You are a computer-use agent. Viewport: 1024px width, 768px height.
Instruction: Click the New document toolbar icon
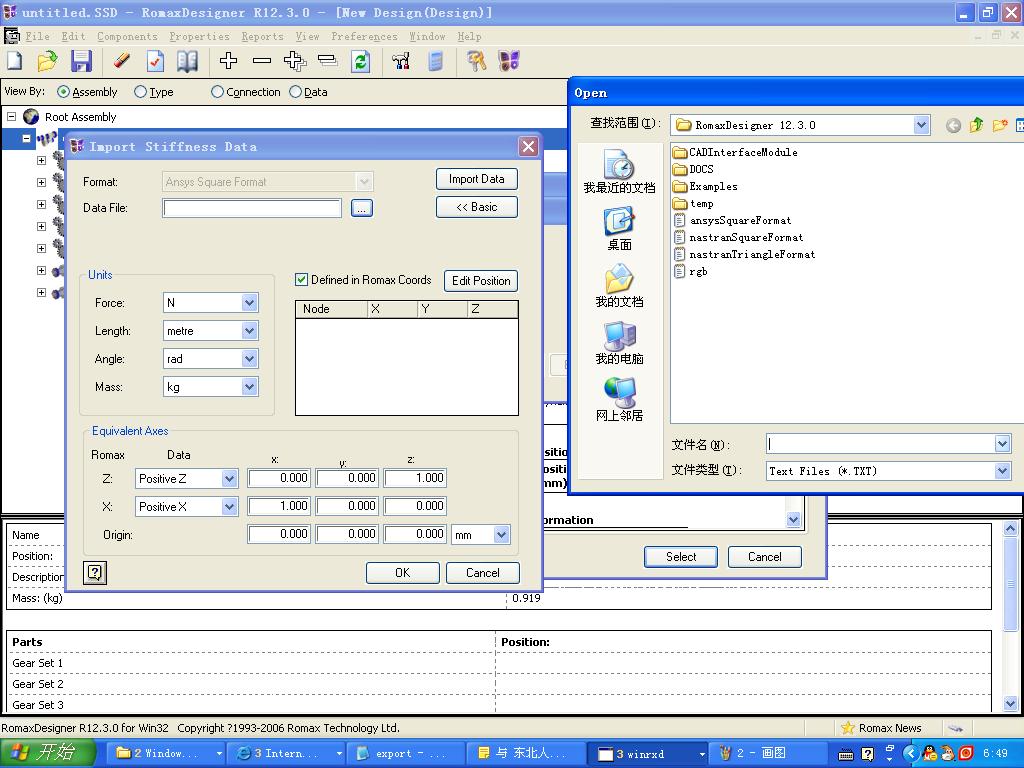click(14, 61)
